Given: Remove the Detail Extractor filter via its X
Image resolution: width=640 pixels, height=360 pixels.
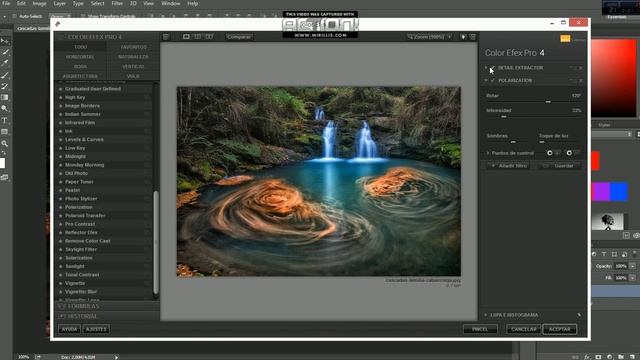Looking at the screenshot, I should click(581, 68).
